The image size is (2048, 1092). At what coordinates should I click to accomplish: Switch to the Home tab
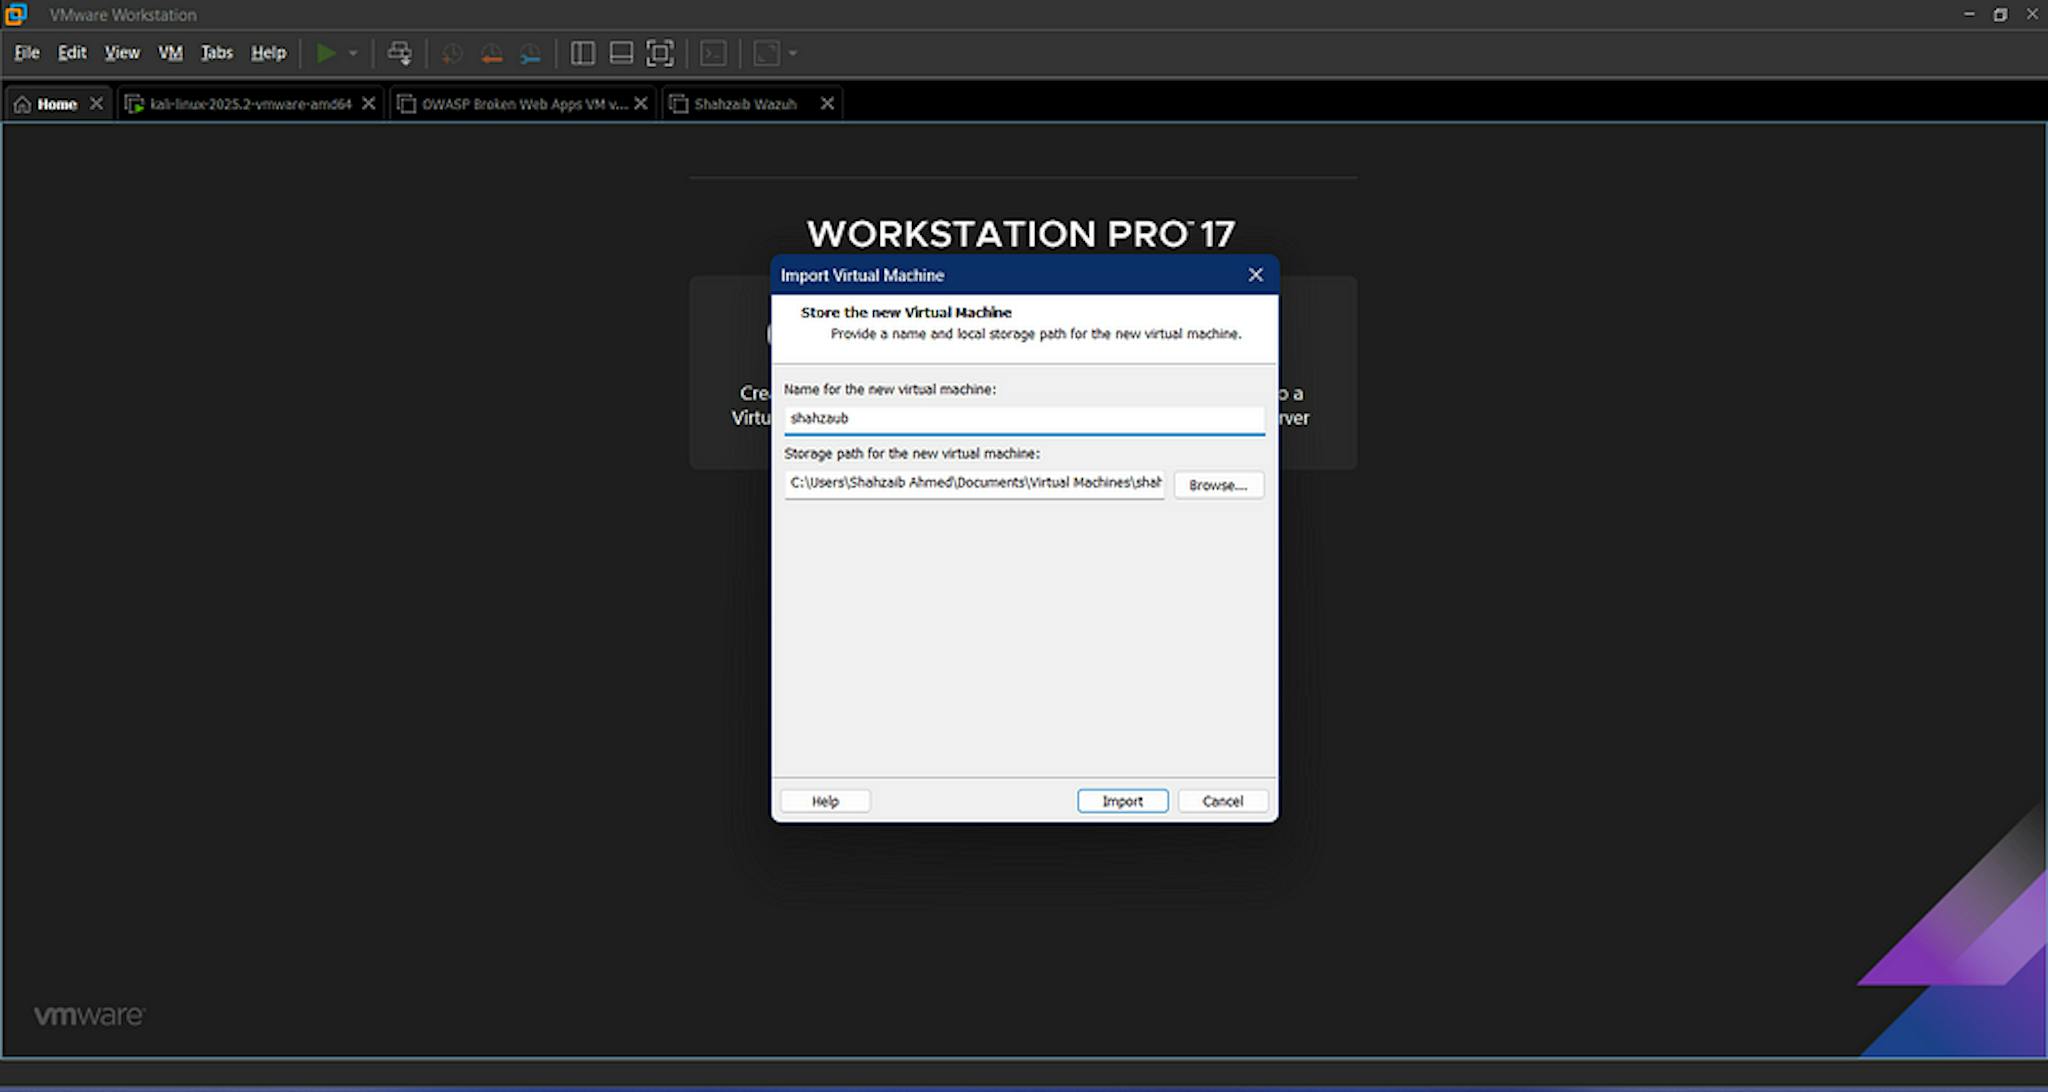57,104
